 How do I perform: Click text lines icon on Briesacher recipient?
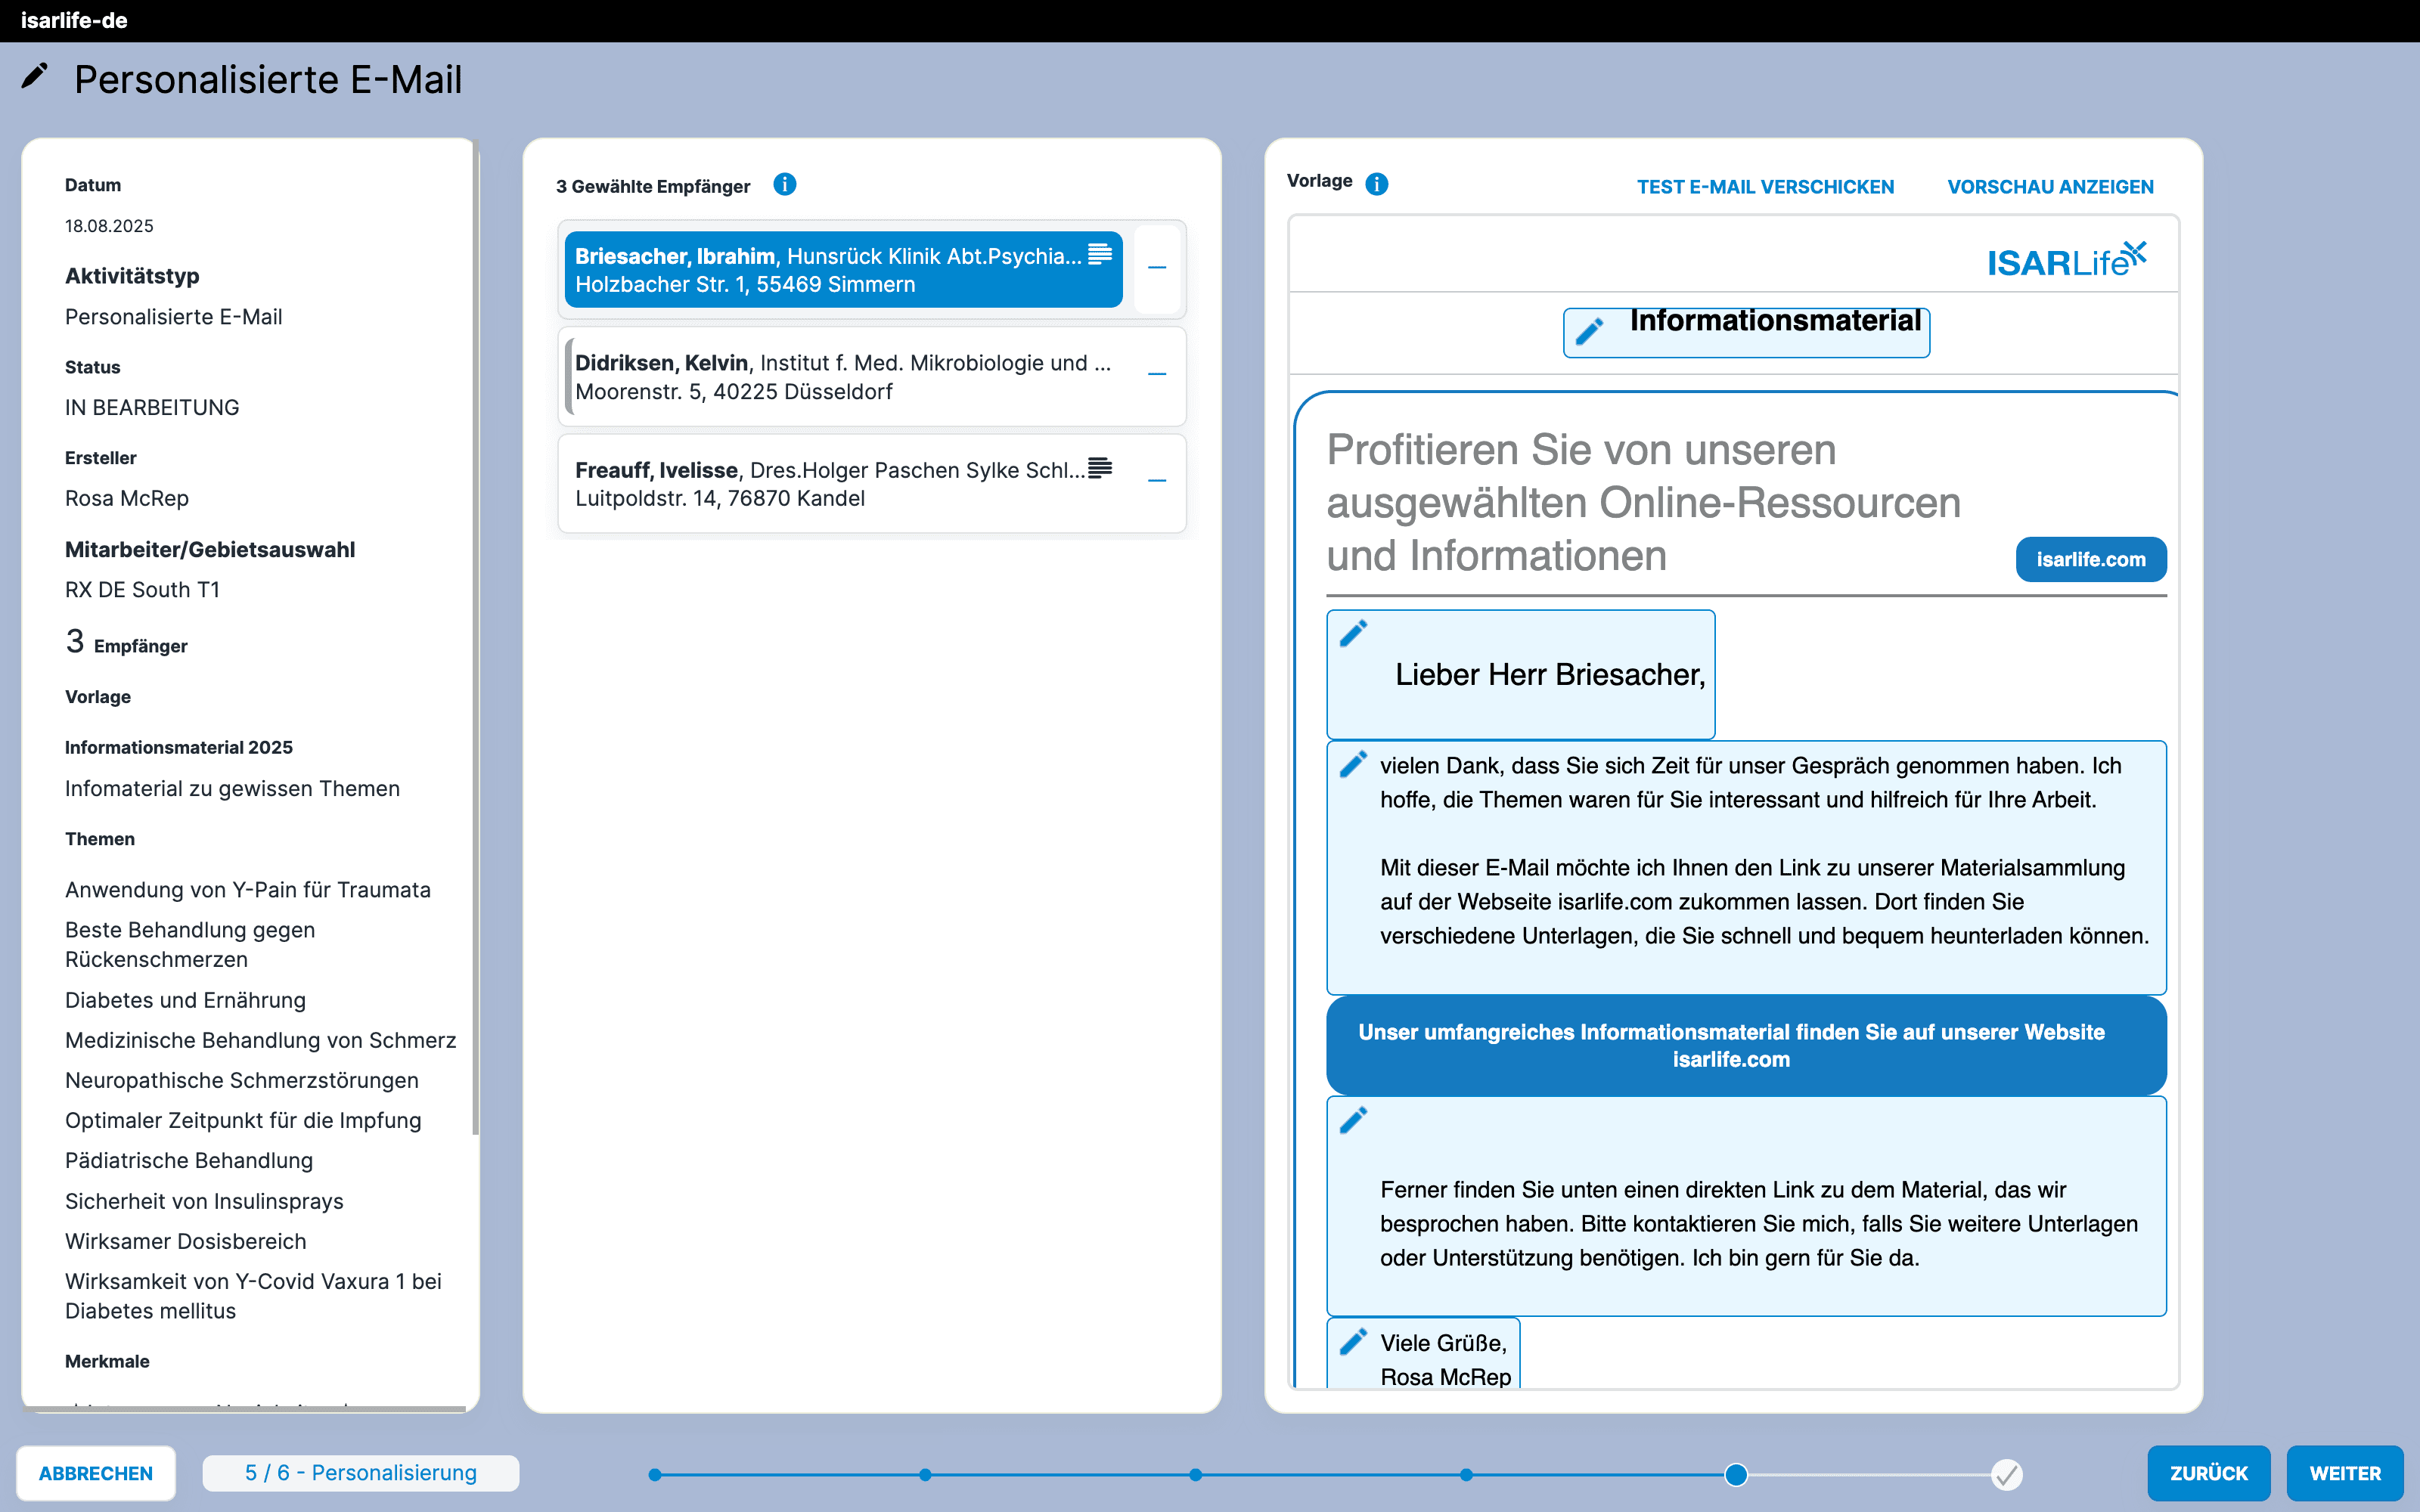click(x=1100, y=254)
